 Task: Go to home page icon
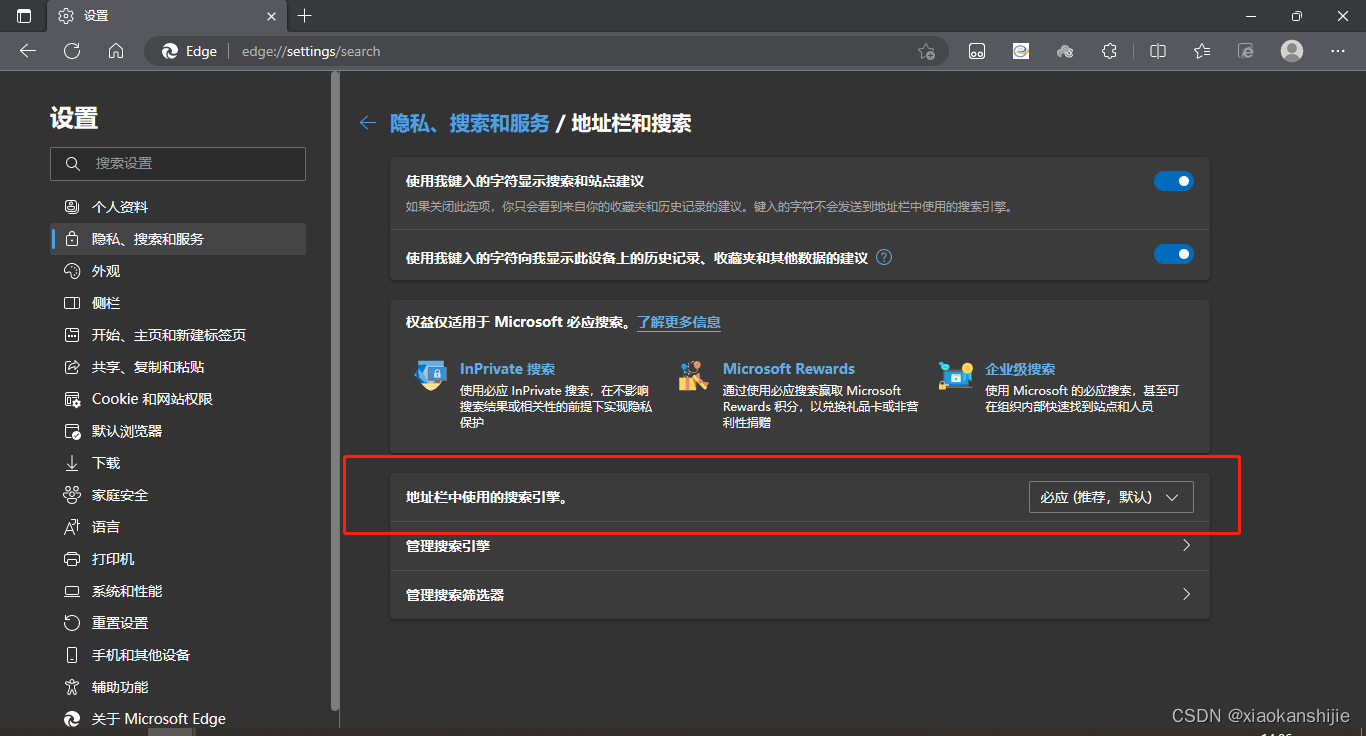tap(116, 51)
